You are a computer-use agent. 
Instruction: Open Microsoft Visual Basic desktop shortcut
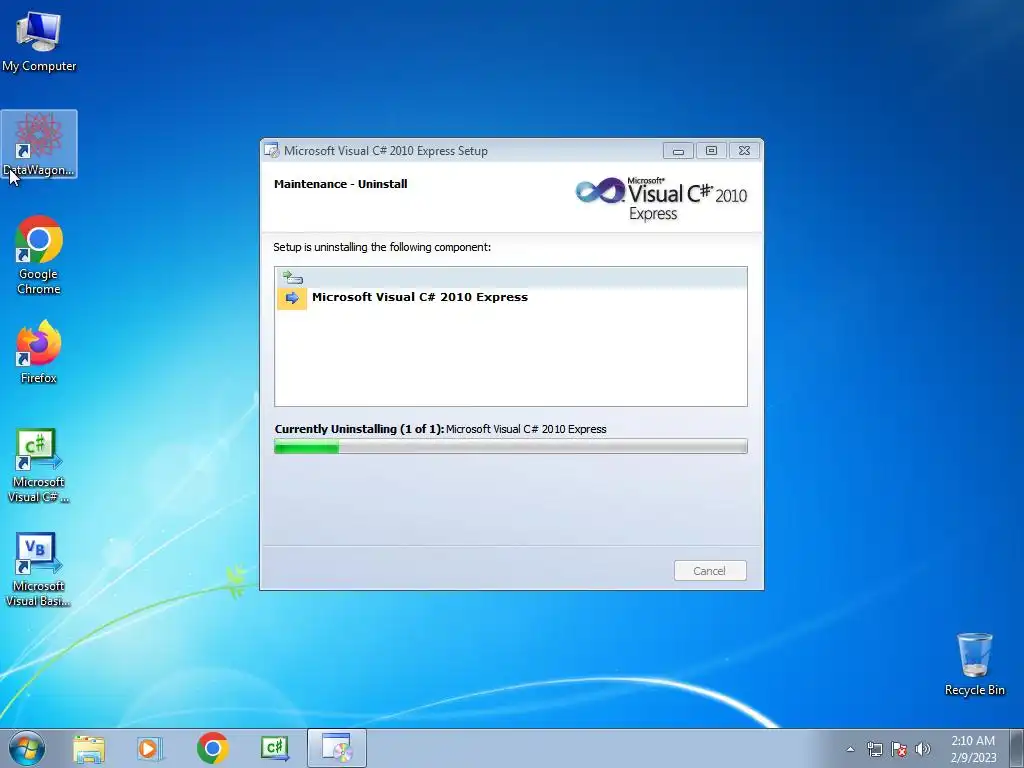tap(39, 569)
